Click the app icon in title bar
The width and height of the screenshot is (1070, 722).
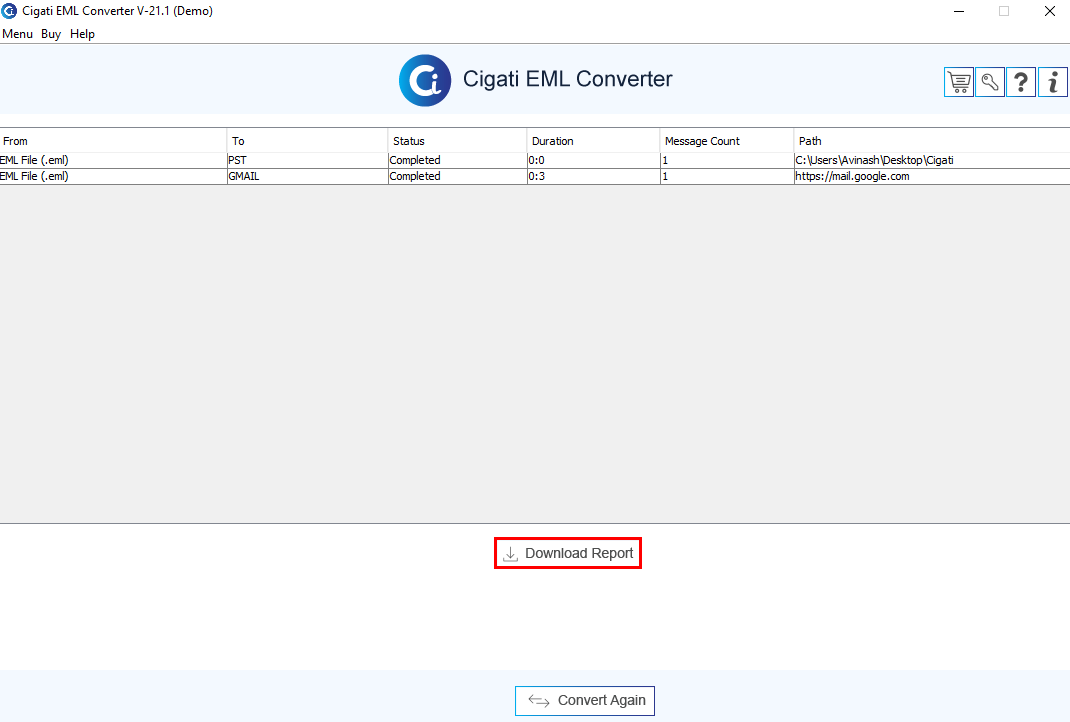(9, 11)
